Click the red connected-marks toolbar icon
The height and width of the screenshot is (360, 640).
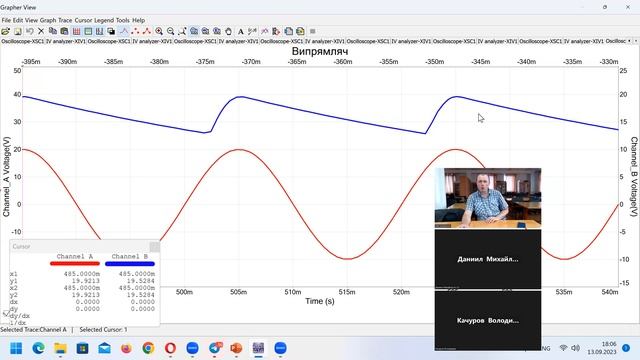[x=147, y=31]
